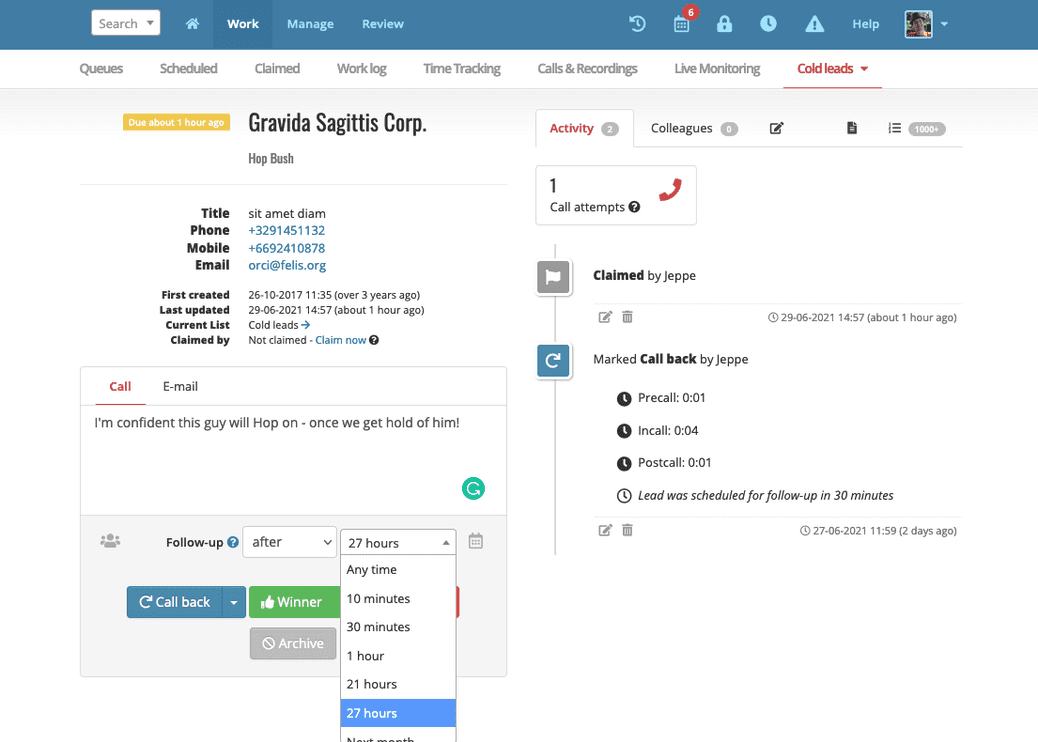1038x742 pixels.
Task: Expand the Cold leads dropdown tab
Action: point(832,68)
